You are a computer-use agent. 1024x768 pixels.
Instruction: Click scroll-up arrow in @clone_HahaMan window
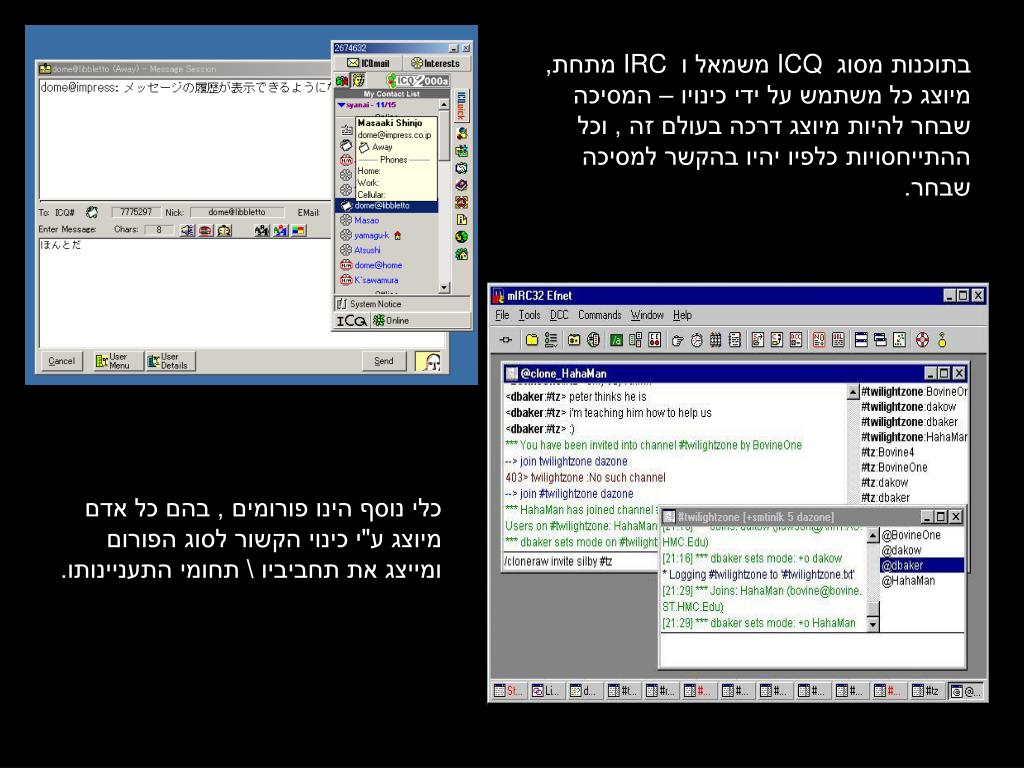coord(853,392)
